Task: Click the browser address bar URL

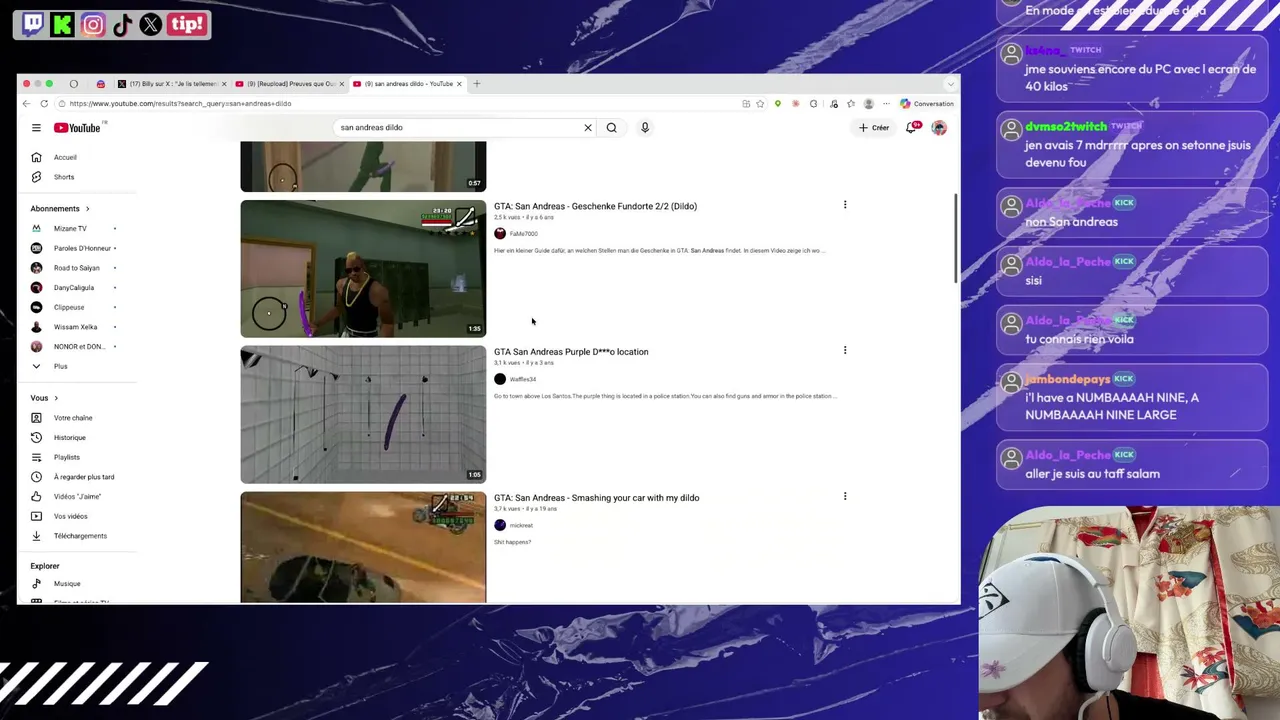Action: (180, 104)
